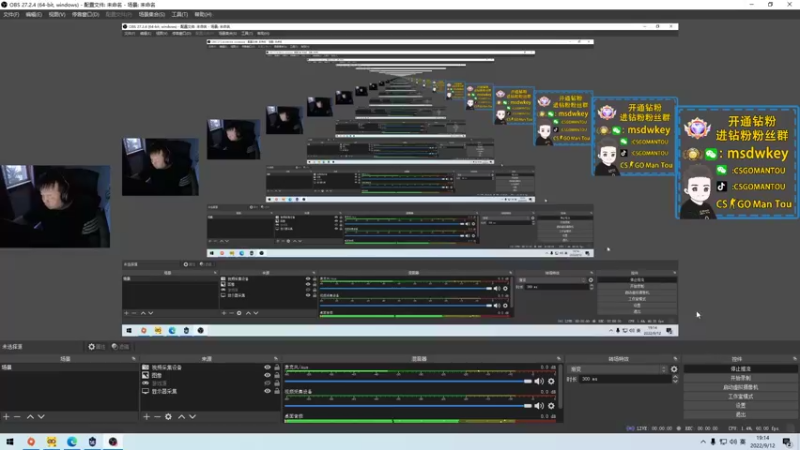Image resolution: width=800 pixels, height=450 pixels.
Task: Decrease transition duration with down arrow
Action: coord(675,381)
